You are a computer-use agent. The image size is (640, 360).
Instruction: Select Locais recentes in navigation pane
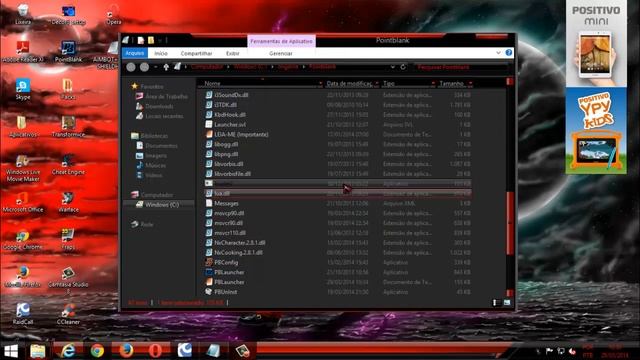(x=159, y=116)
